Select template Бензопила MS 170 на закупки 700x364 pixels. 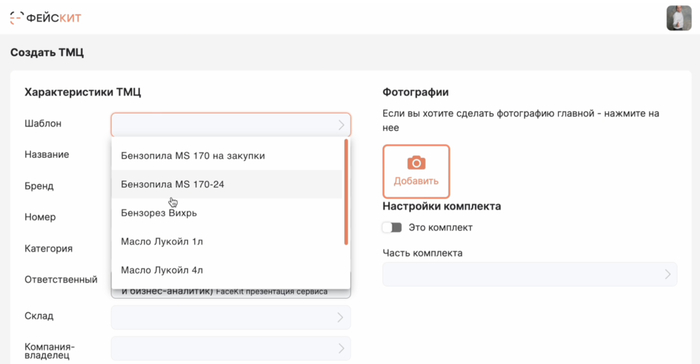pos(227,156)
